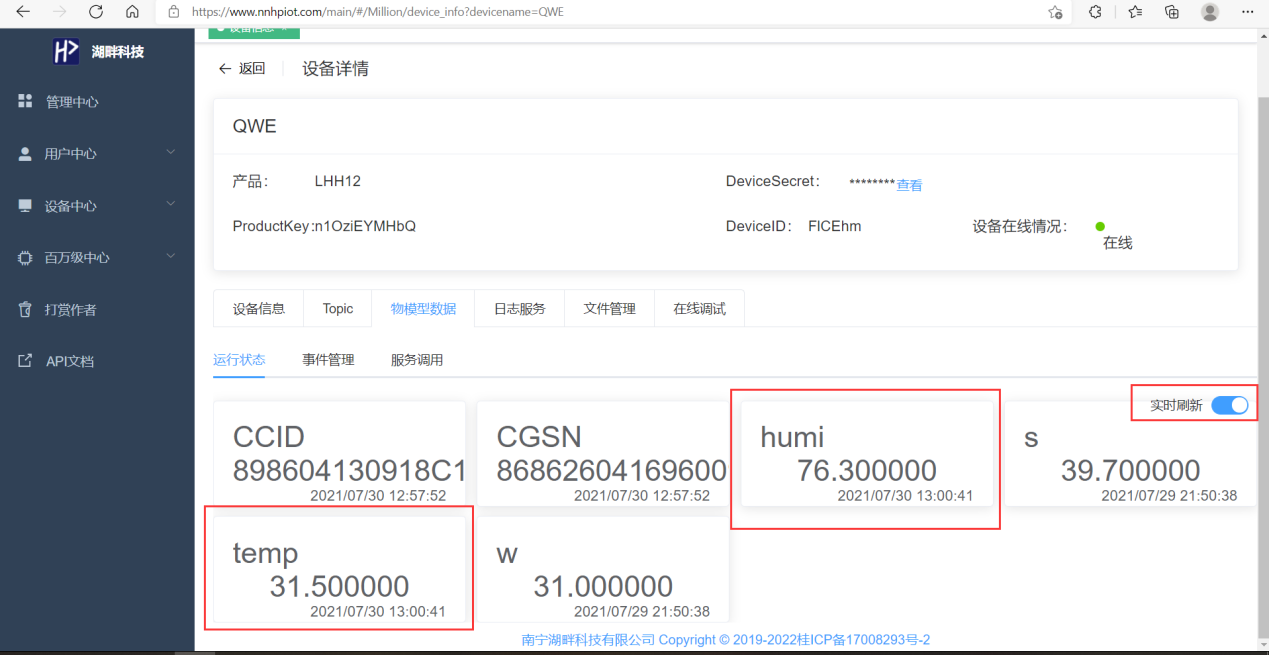Click the API文档 external link icon
This screenshot has height=655, width=1269.
pyautogui.click(x=26, y=361)
